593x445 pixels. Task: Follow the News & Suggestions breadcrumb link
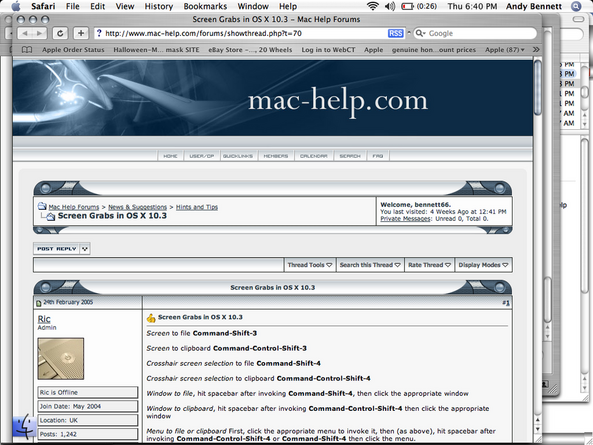tap(137, 207)
